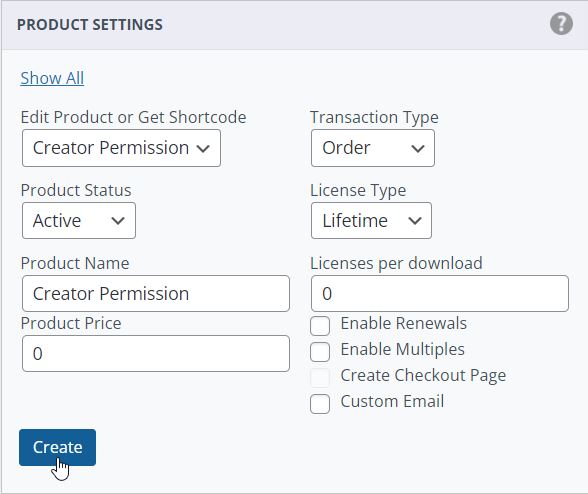Enable the Renewals checkbox
Screen dimensions: 588x494
pos(320,326)
